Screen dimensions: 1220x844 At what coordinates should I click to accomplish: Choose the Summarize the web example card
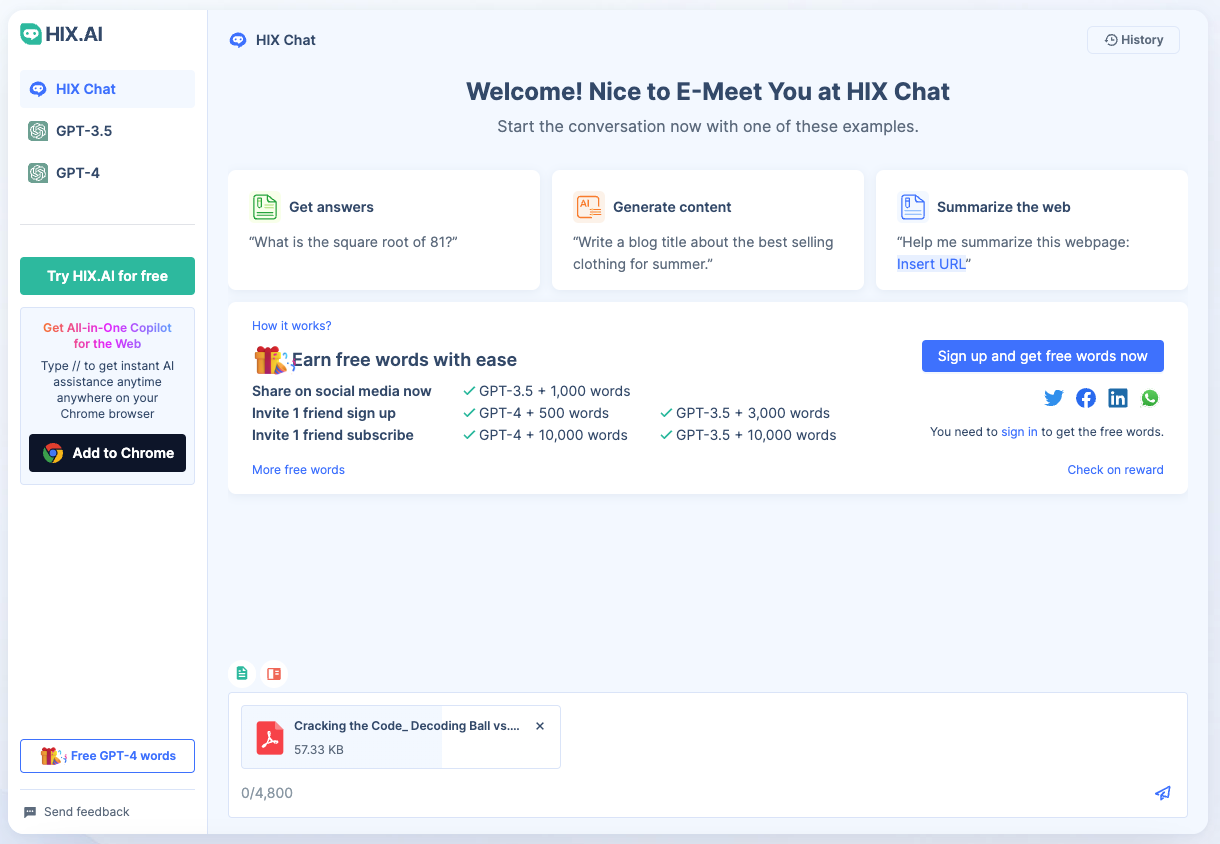click(1032, 230)
